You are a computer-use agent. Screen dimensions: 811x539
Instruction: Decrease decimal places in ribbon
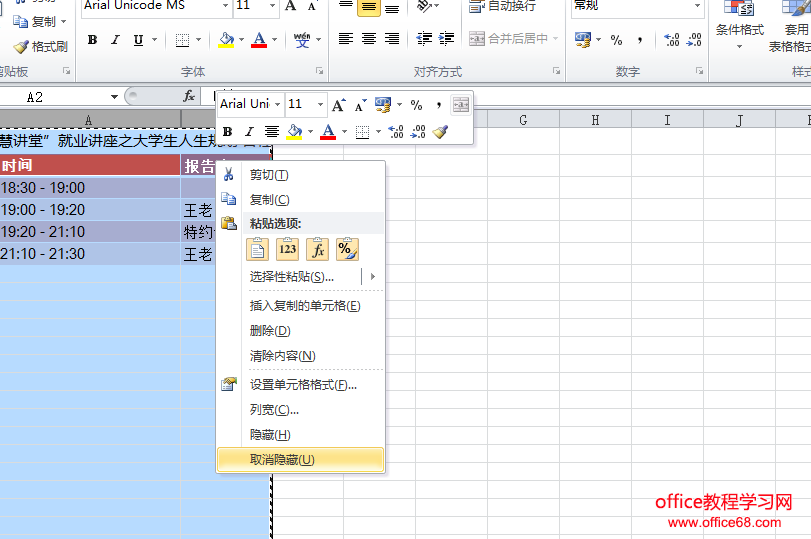point(694,40)
